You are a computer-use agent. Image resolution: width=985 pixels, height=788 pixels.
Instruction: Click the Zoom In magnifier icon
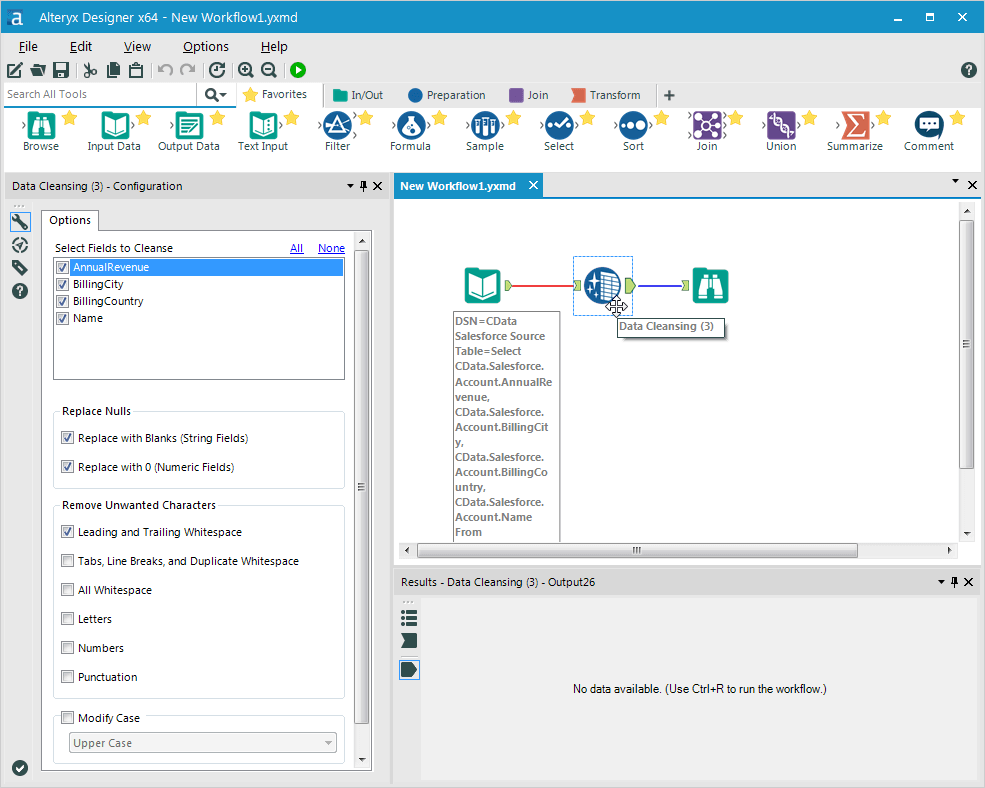pyautogui.click(x=245, y=70)
